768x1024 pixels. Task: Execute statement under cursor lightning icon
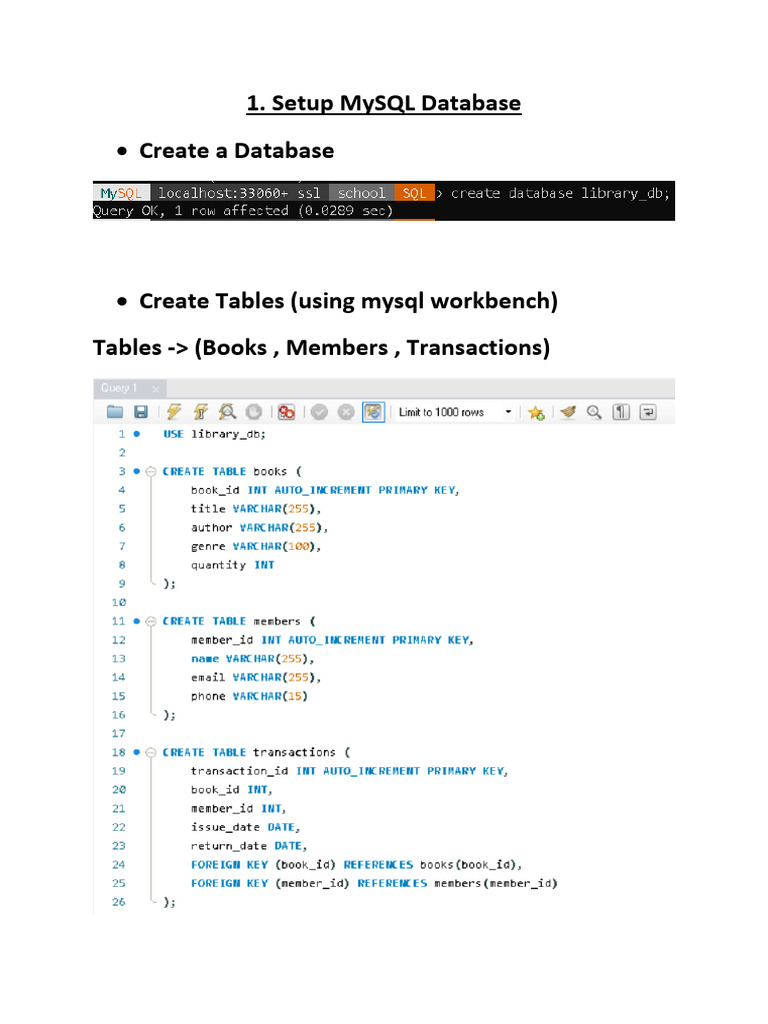pyautogui.click(x=200, y=411)
